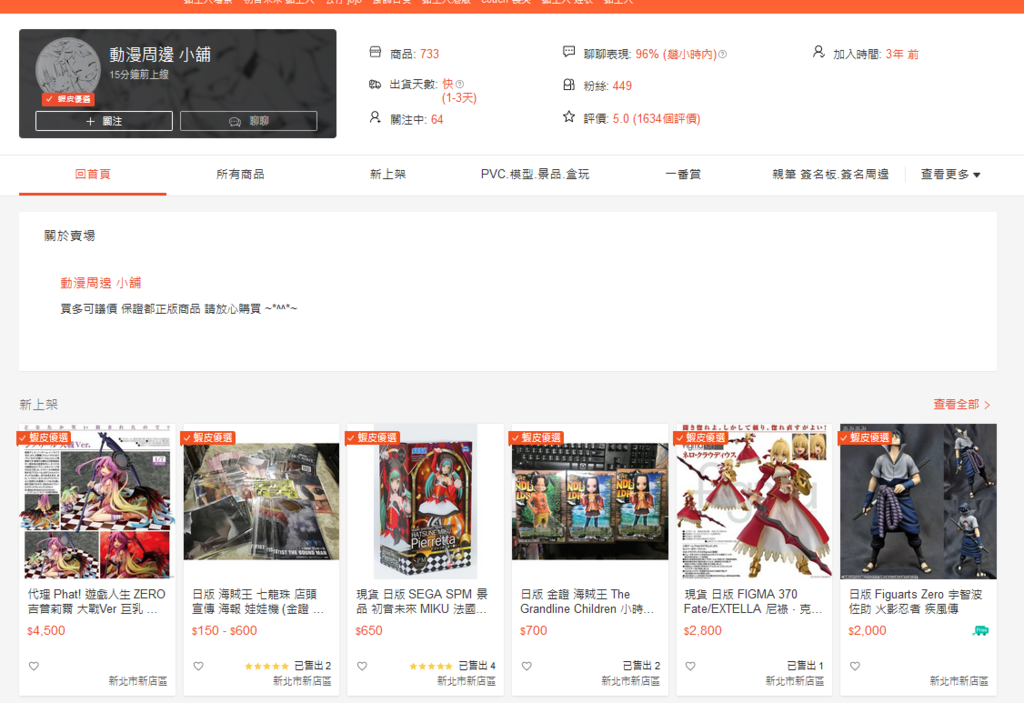Screen dimensions: 1024x703
Task: Open rating 5.0 (1634個評價) link
Action: (656, 119)
